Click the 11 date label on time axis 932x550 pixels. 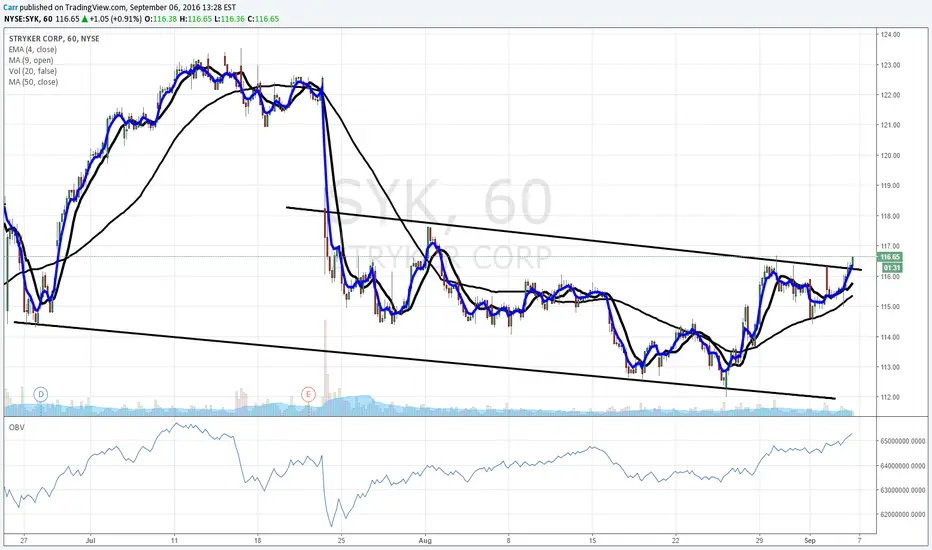(x=174, y=540)
